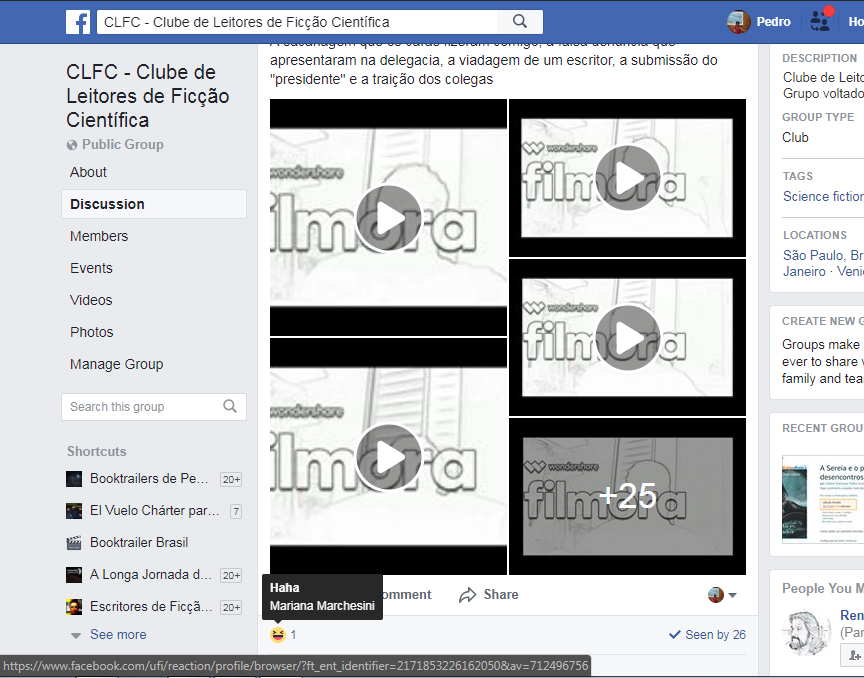Click the El Vuelo Chárter shortcut icon
The image size is (864, 678).
coord(74,510)
